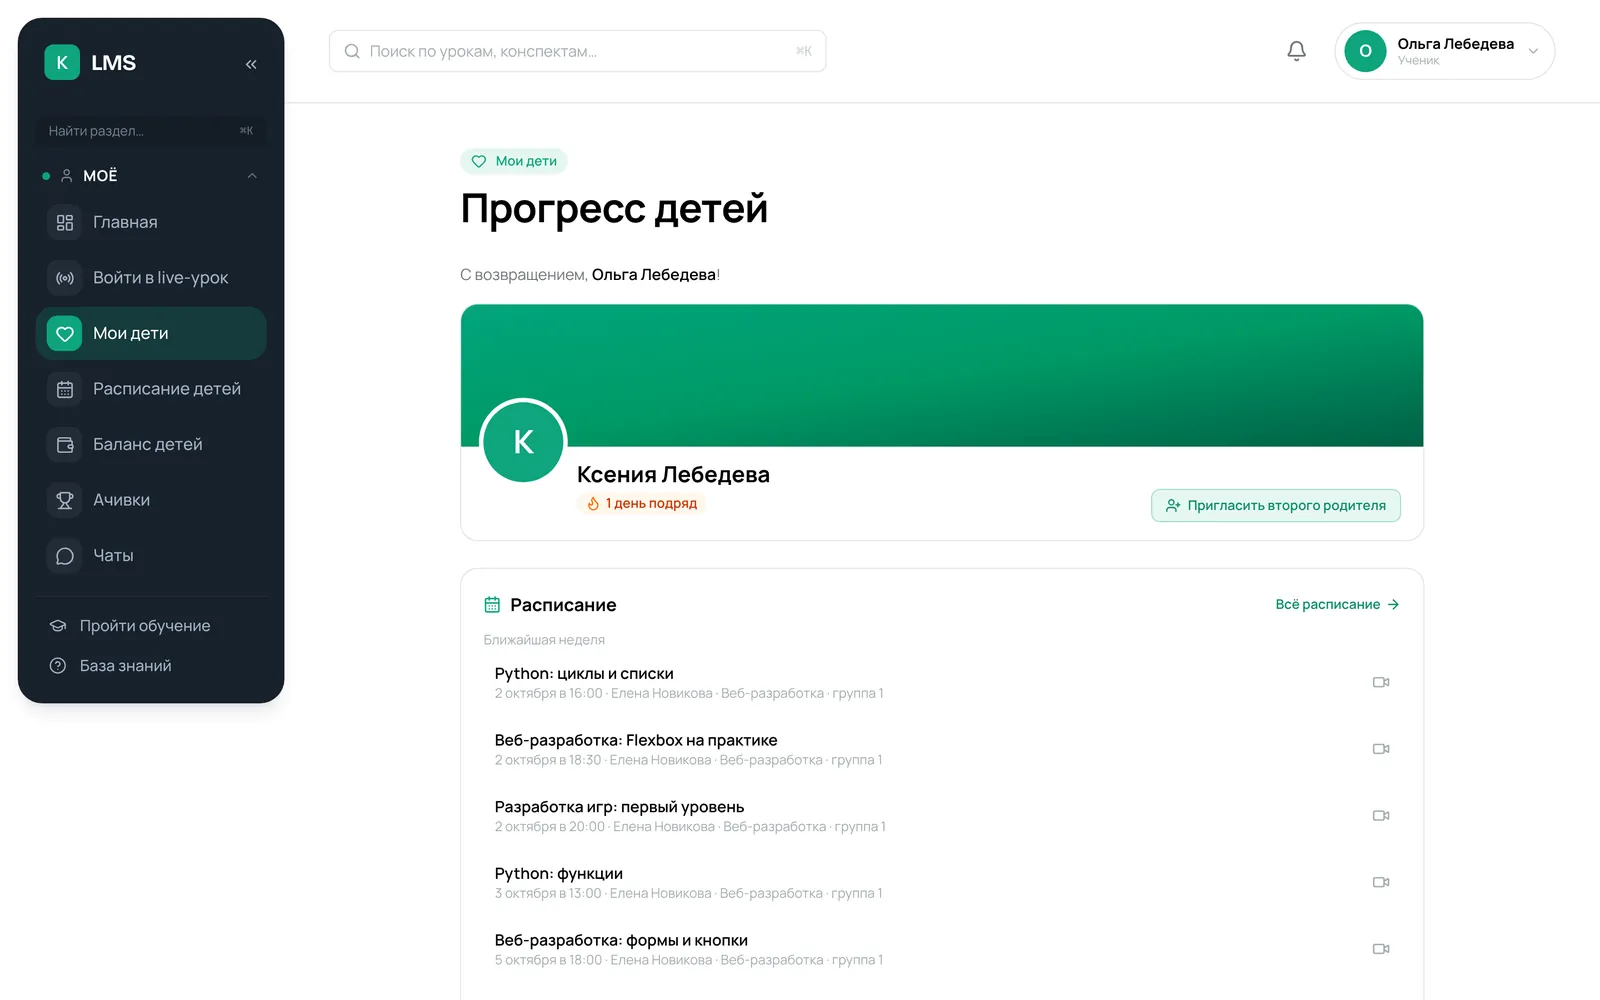Open Ачивки section
Viewport: 1600px width, 1000px height.
pos(151,500)
